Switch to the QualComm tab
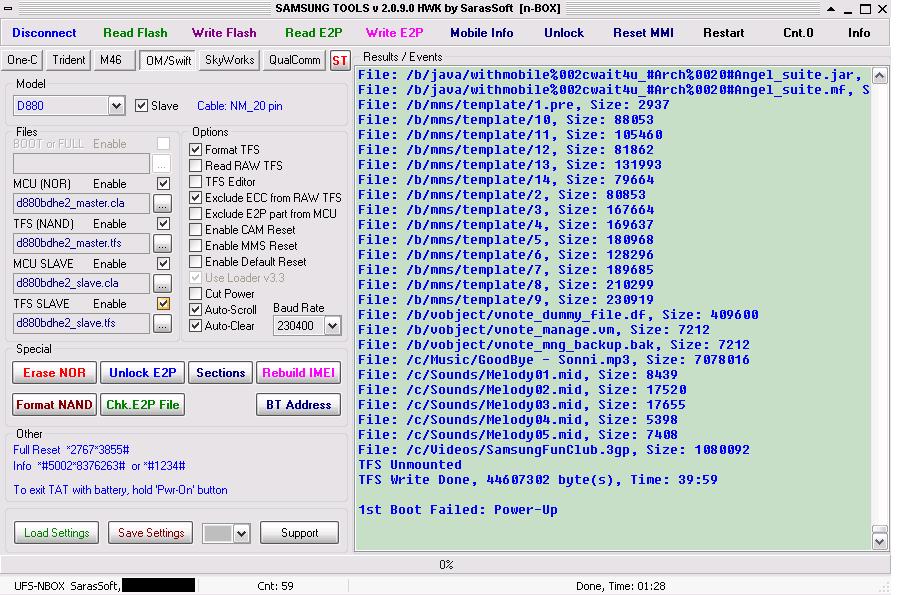897x595 pixels. [x=295, y=60]
